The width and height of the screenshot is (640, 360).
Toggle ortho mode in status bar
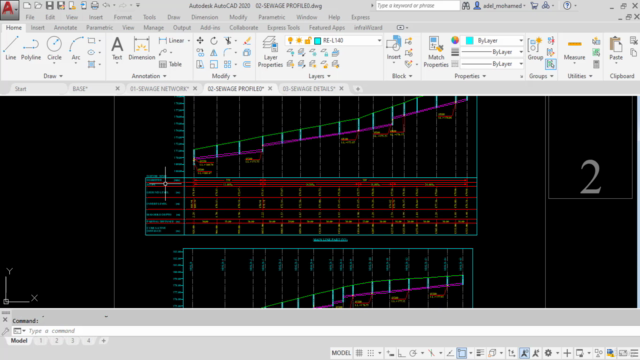point(402,353)
